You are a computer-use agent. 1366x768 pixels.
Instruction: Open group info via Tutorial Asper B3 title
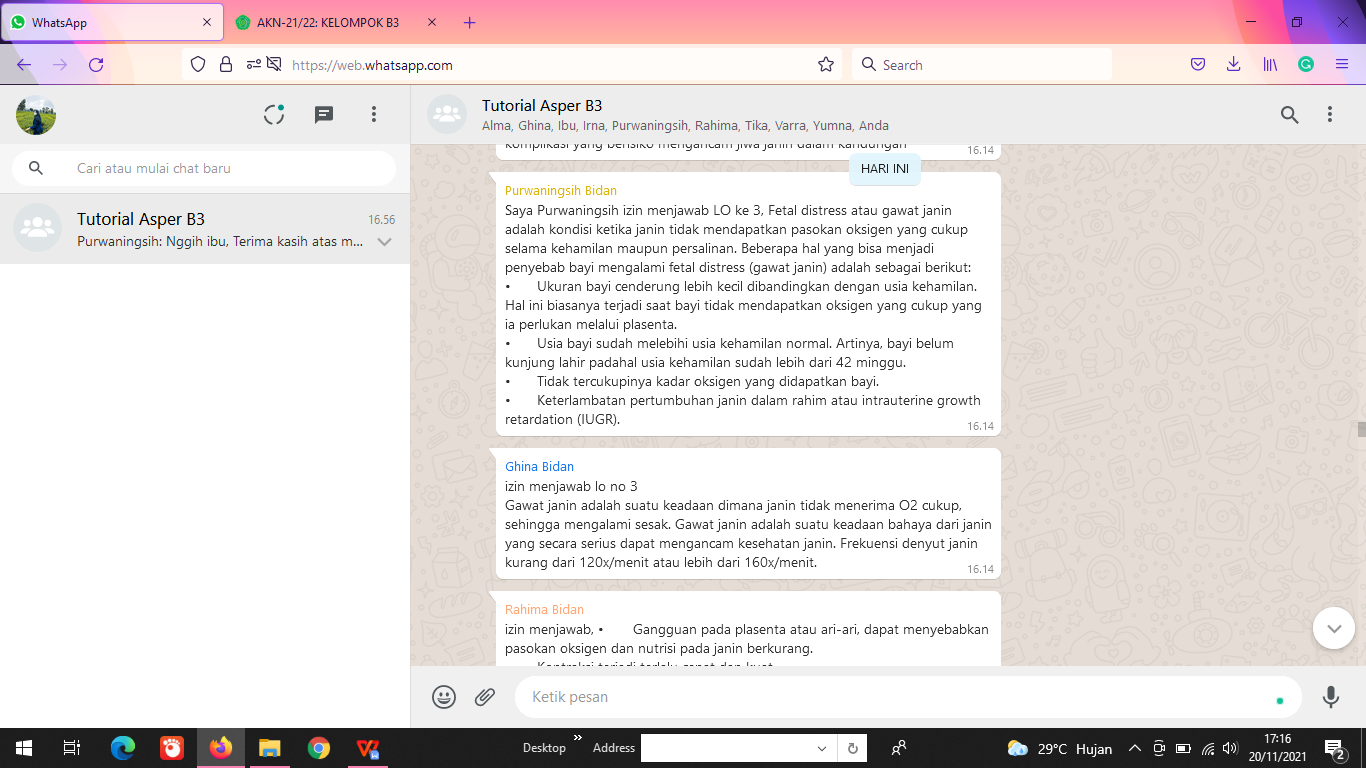[542, 106]
